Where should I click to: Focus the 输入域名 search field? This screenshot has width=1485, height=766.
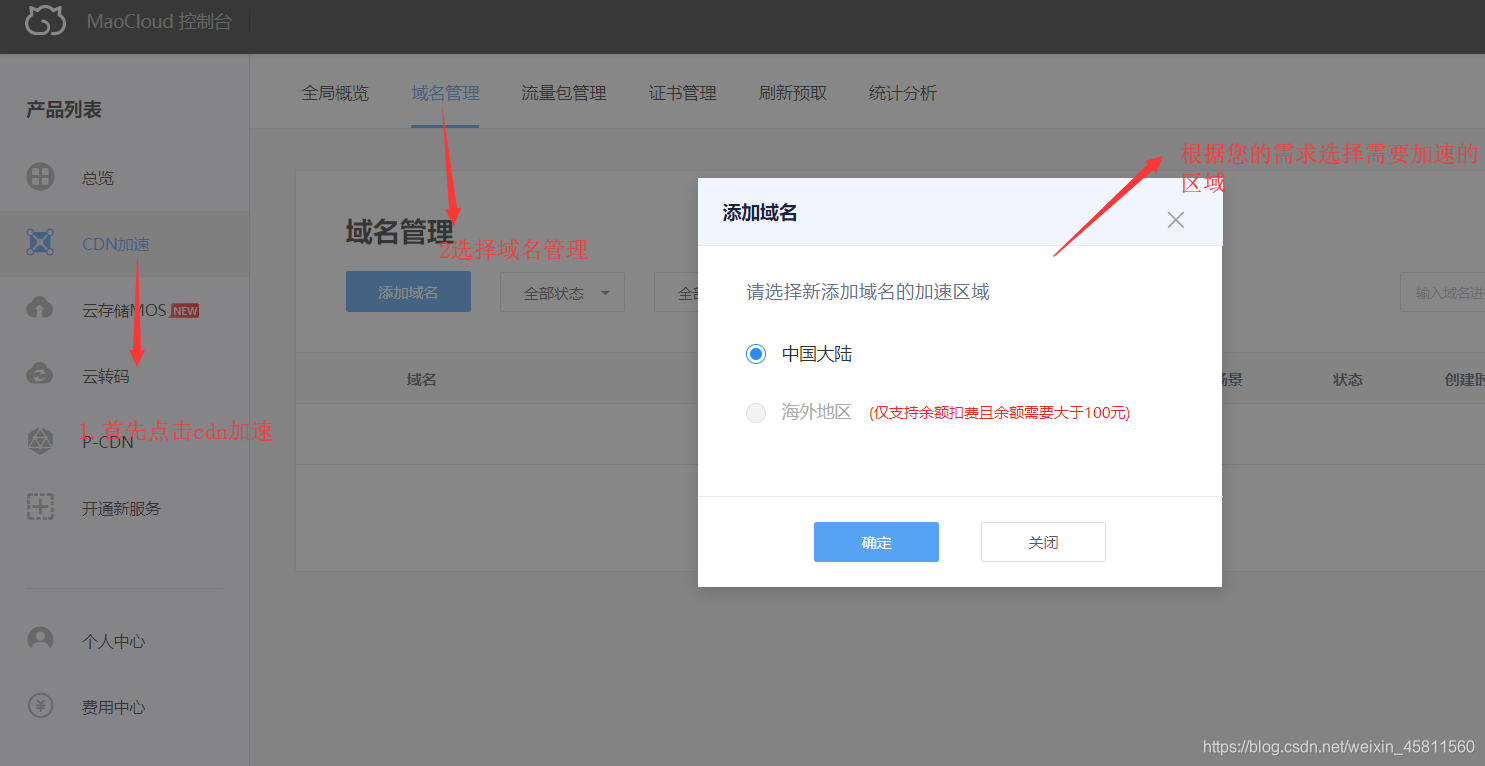(1442, 292)
